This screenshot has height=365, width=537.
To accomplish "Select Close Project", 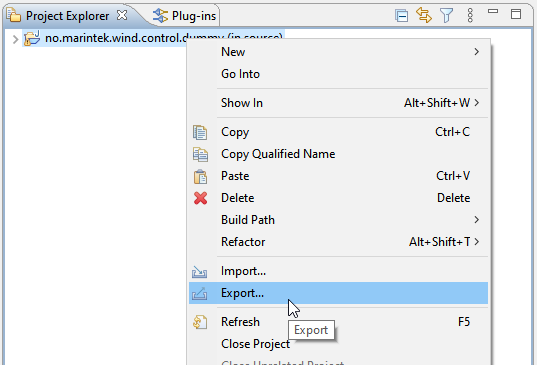I will click(x=338, y=344).
